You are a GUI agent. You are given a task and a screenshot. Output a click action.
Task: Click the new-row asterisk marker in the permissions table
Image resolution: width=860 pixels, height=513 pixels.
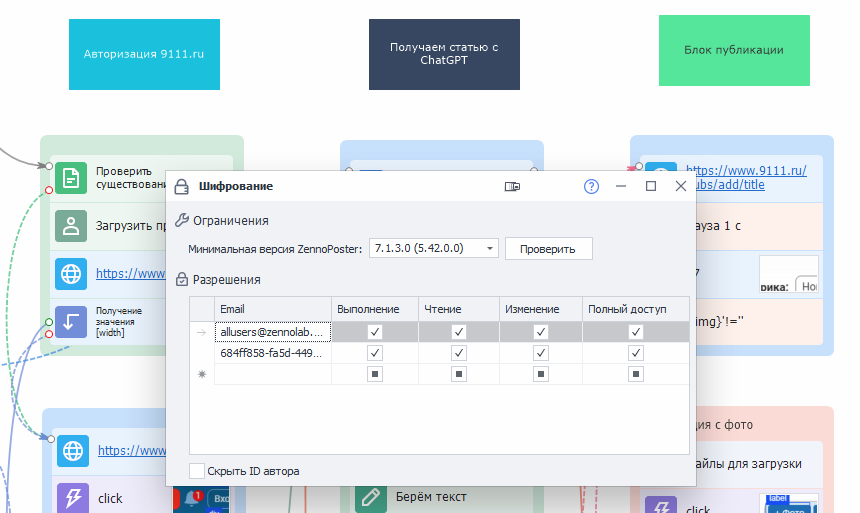pos(202,374)
